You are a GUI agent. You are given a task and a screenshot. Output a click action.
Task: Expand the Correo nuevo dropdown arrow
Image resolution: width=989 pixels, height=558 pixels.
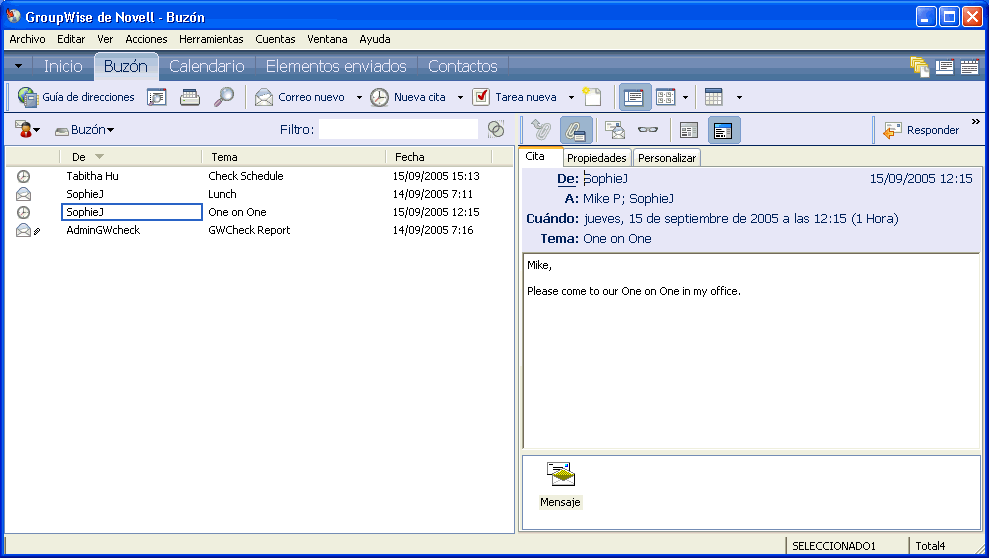point(359,98)
